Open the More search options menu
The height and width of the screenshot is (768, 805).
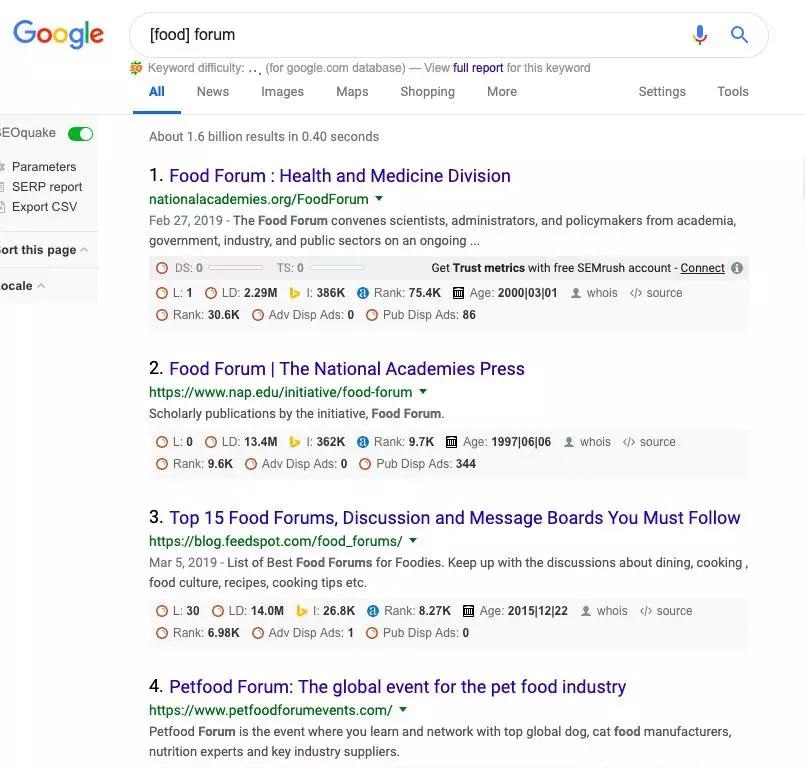[502, 92]
